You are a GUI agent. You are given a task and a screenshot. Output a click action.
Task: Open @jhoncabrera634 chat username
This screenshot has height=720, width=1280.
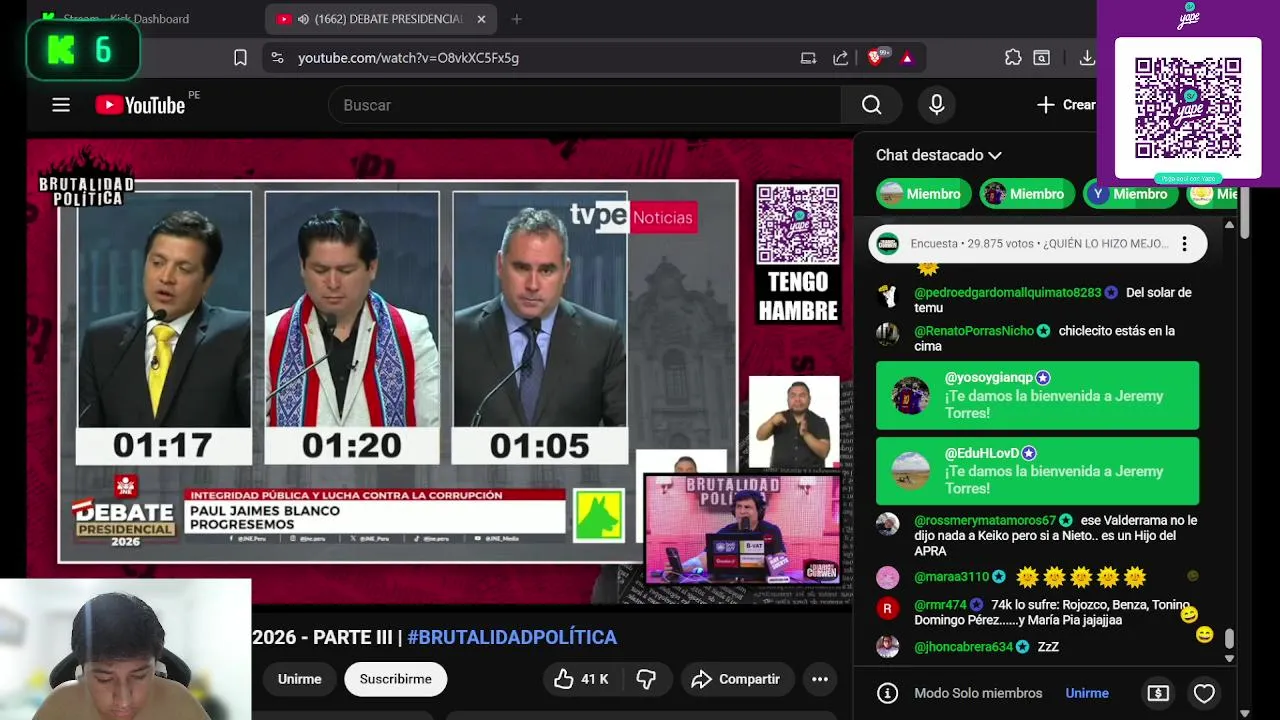coord(963,647)
